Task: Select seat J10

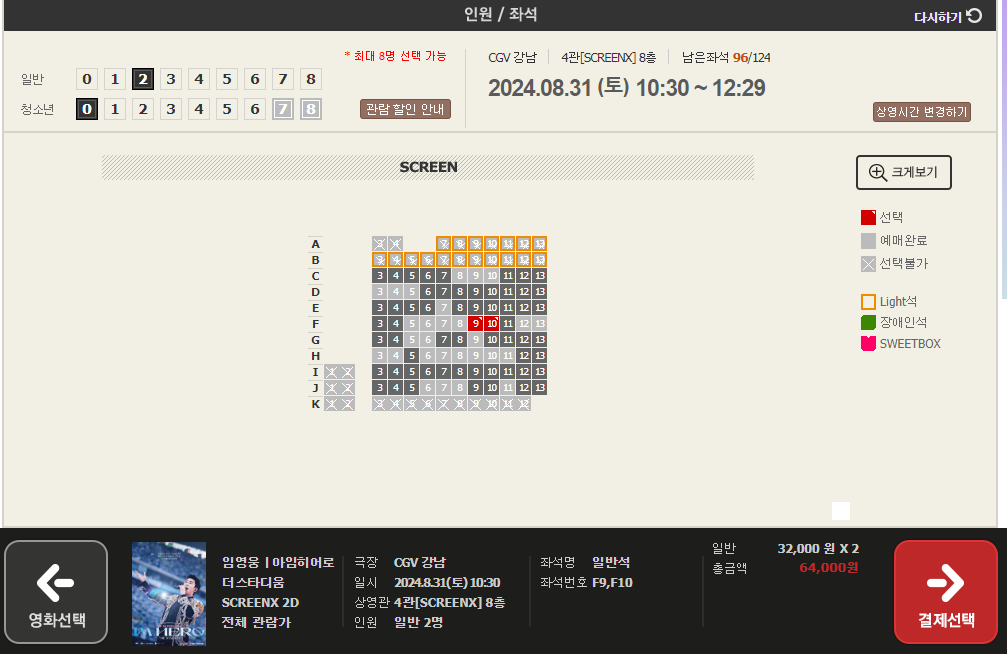Action: 491,387
